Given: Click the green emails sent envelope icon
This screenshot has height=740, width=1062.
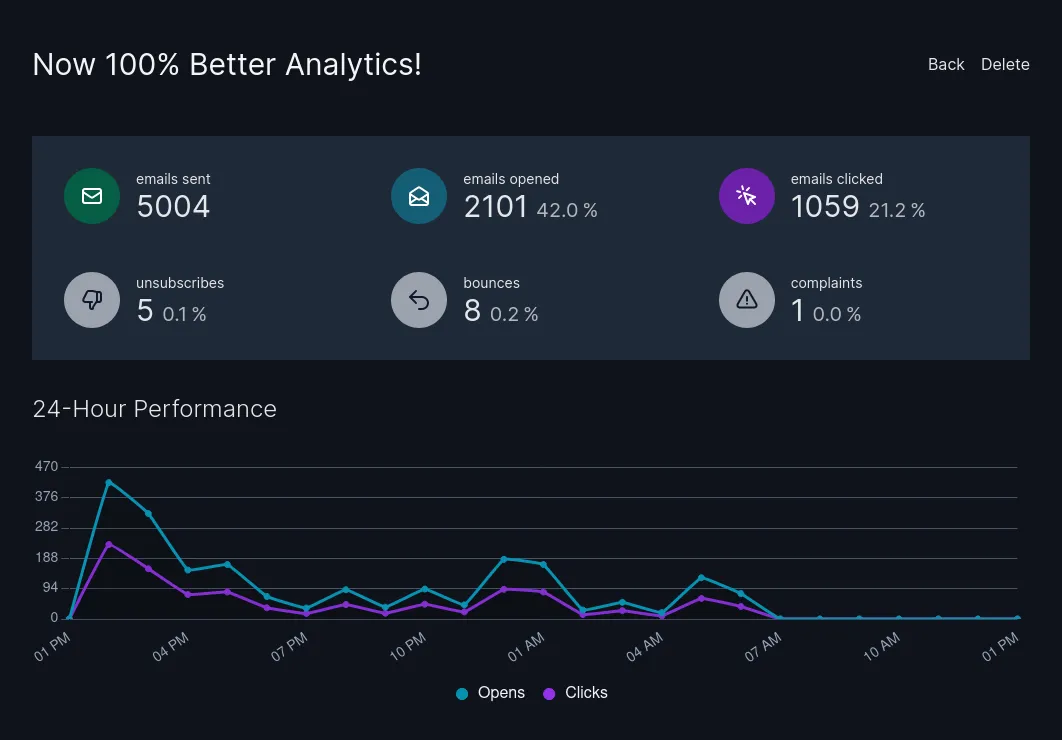Looking at the screenshot, I should [x=92, y=196].
